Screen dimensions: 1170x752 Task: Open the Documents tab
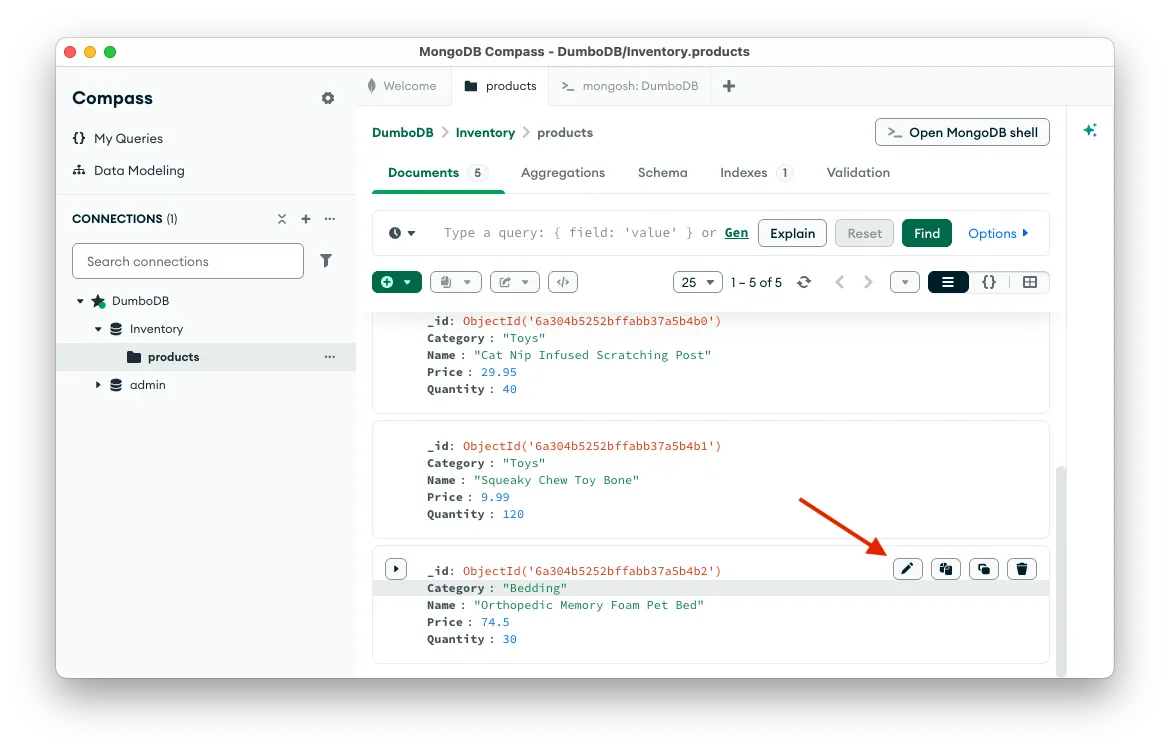[x=438, y=172]
